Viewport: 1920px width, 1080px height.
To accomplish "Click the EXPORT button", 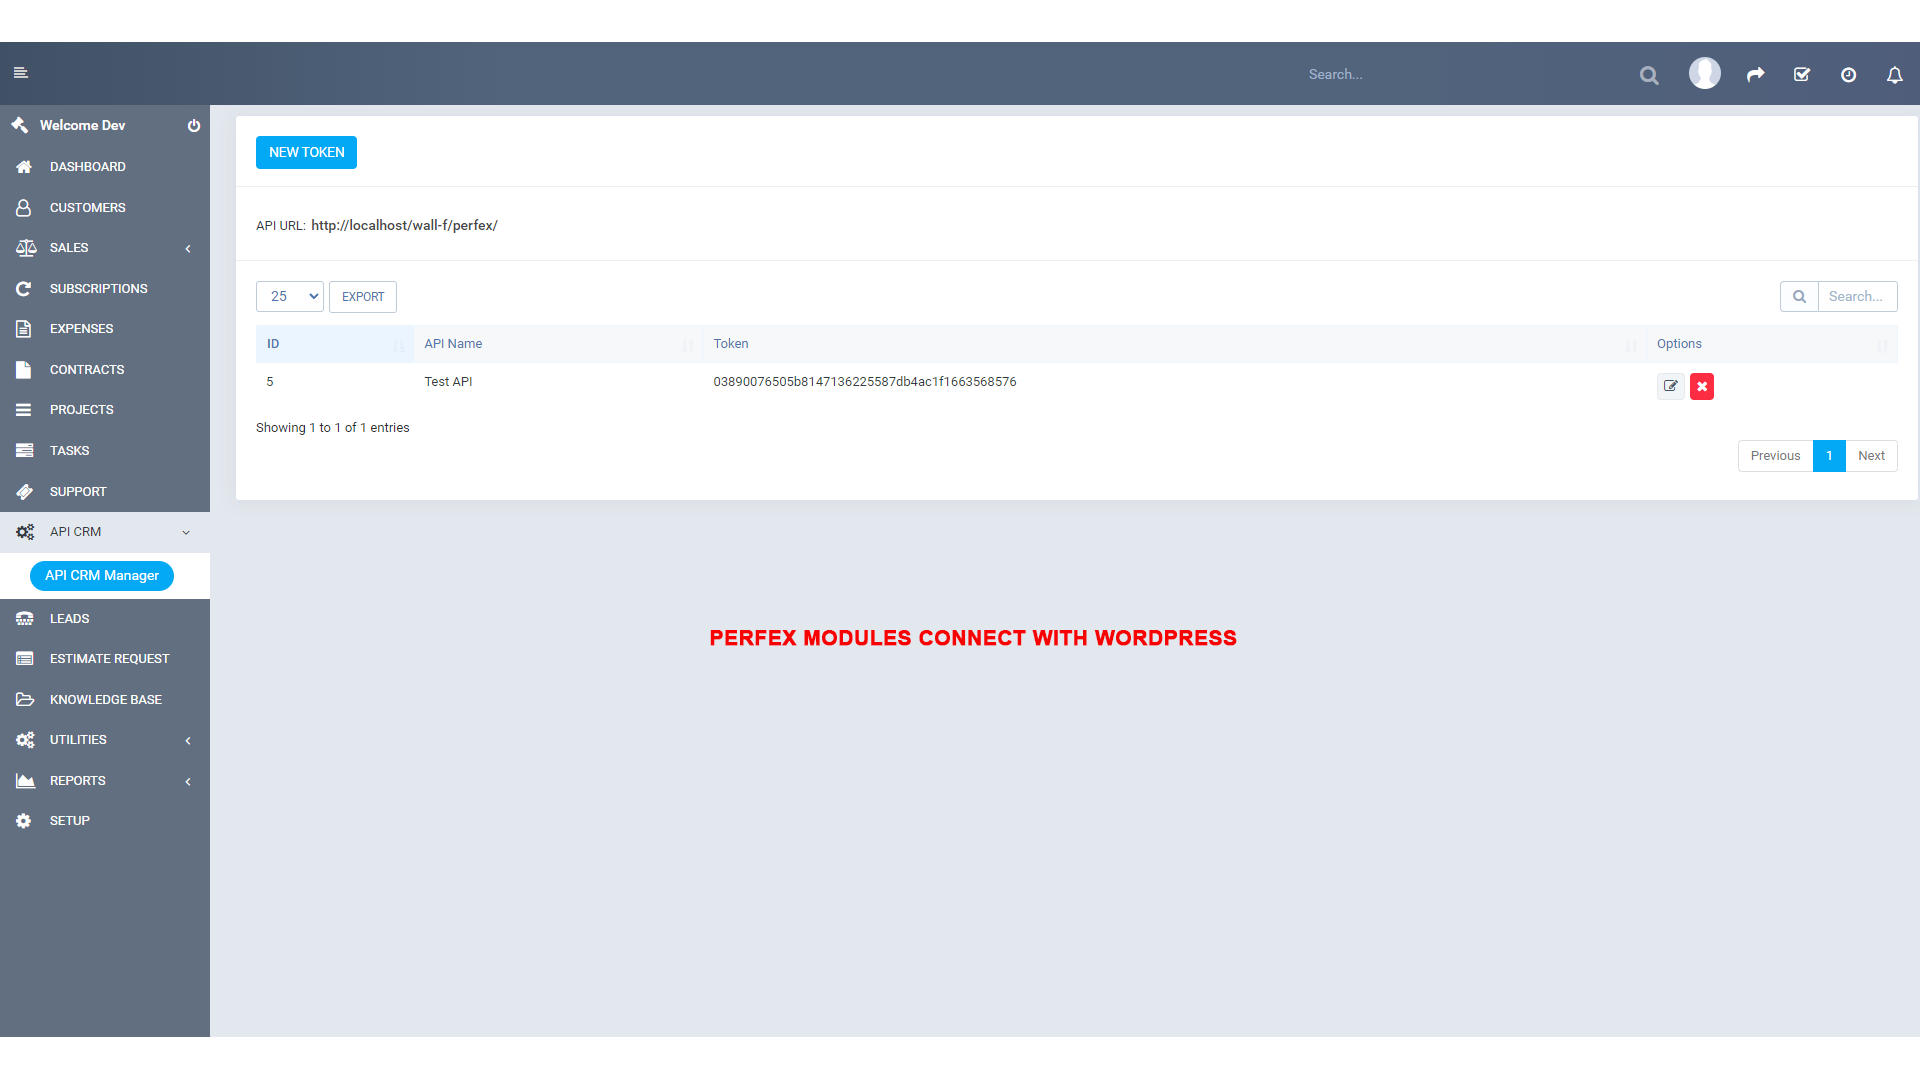I will pos(363,297).
